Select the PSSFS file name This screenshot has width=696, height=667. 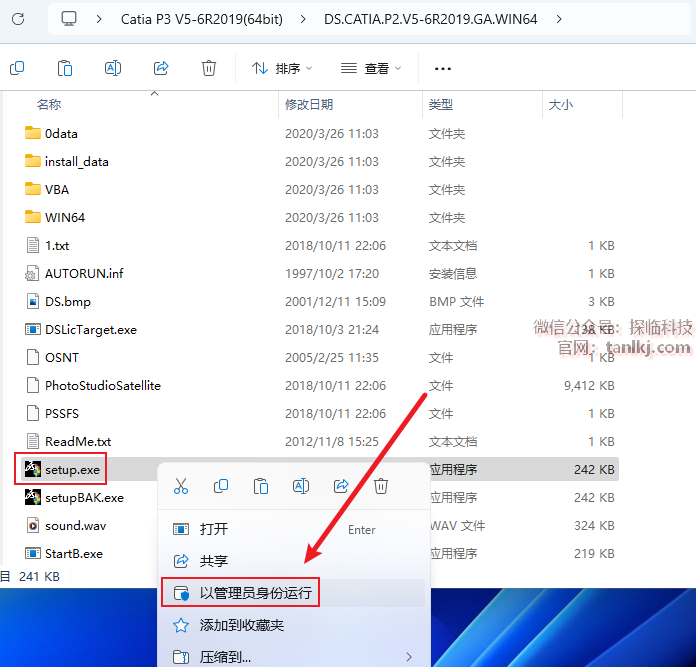pyautogui.click(x=62, y=413)
